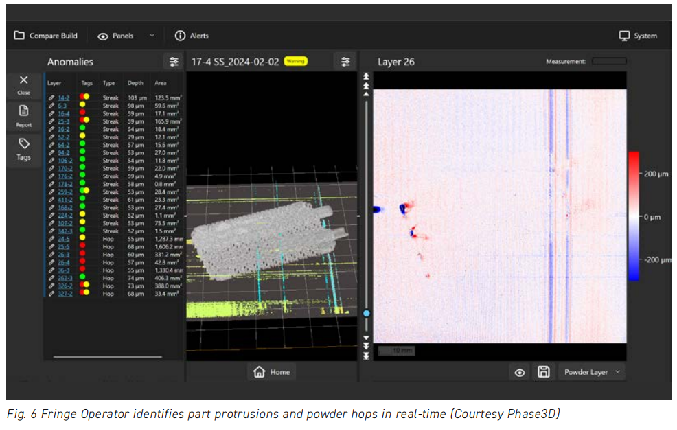Click the yellow Warning badge
This screenshot has height=430, width=677.
(x=296, y=61)
